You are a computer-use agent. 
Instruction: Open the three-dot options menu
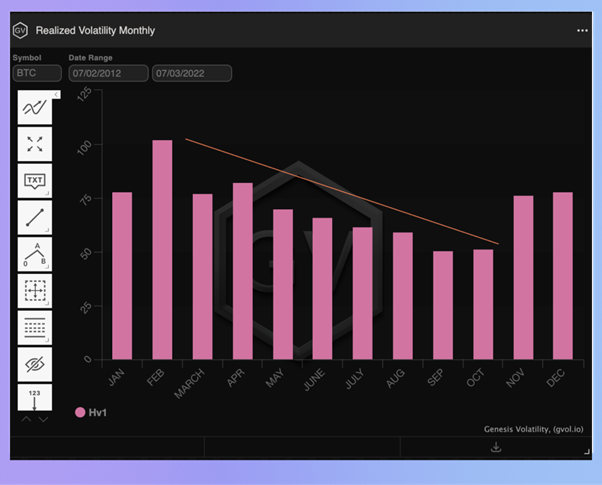(582, 31)
